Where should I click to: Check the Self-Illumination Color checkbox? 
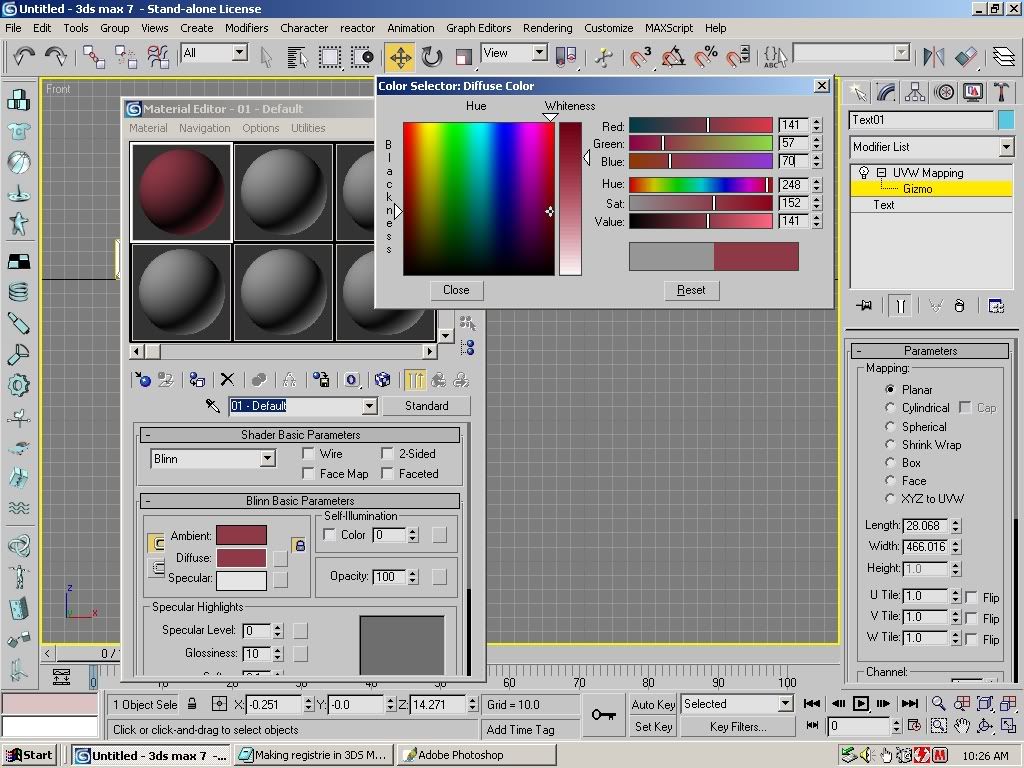[x=330, y=535]
